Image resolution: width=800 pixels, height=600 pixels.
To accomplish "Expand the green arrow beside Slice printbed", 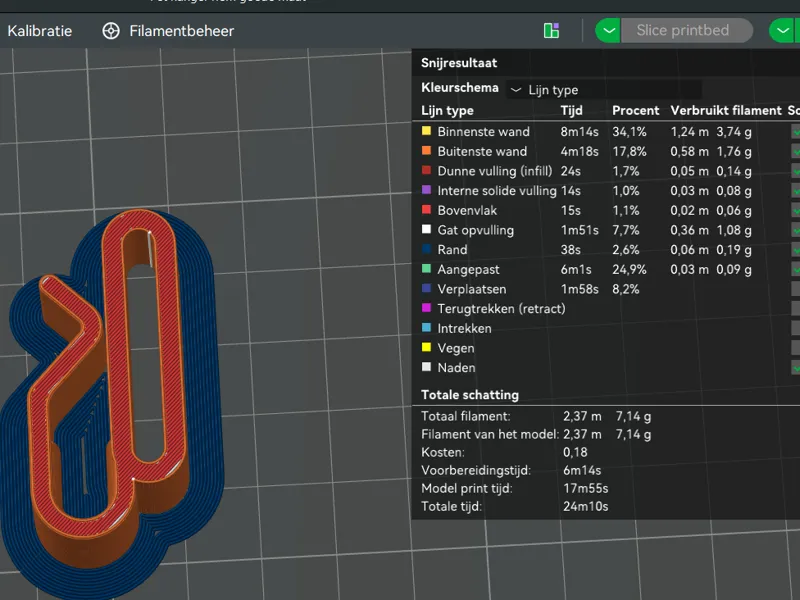I will 608,31.
